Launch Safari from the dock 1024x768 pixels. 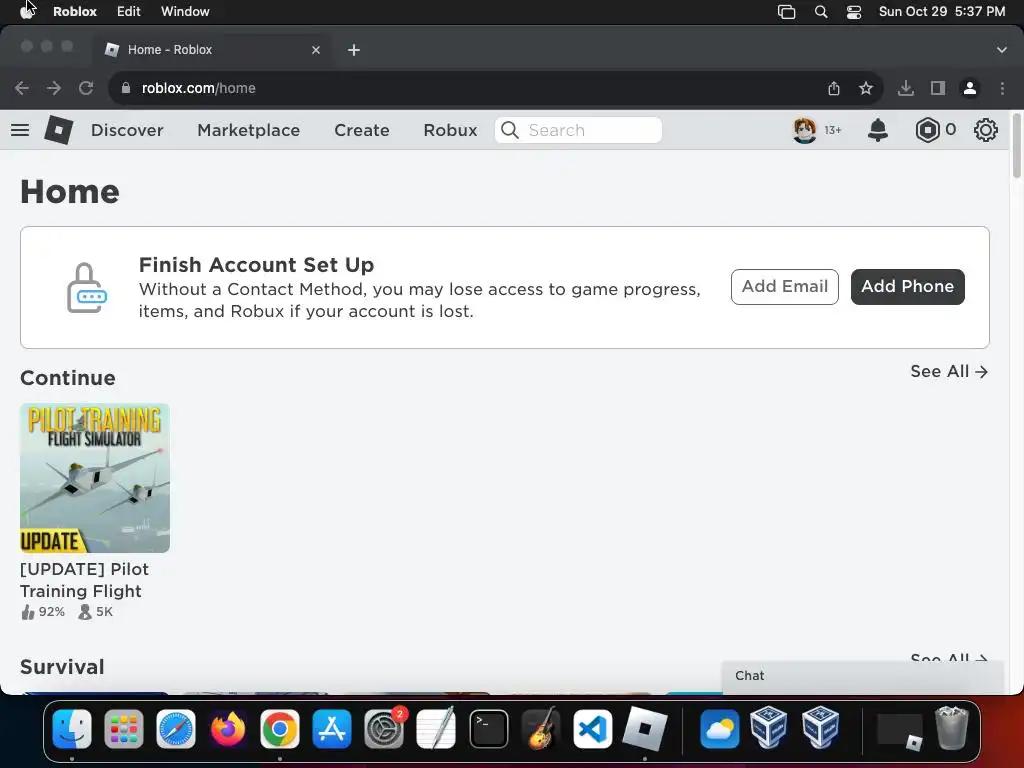pyautogui.click(x=176, y=729)
